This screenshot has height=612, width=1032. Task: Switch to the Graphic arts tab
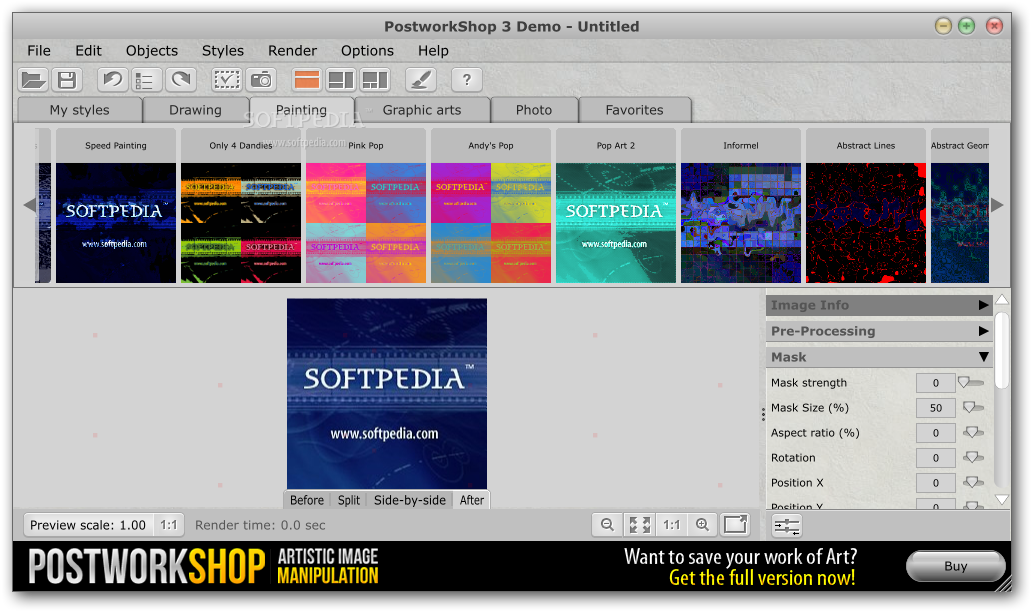tap(422, 110)
